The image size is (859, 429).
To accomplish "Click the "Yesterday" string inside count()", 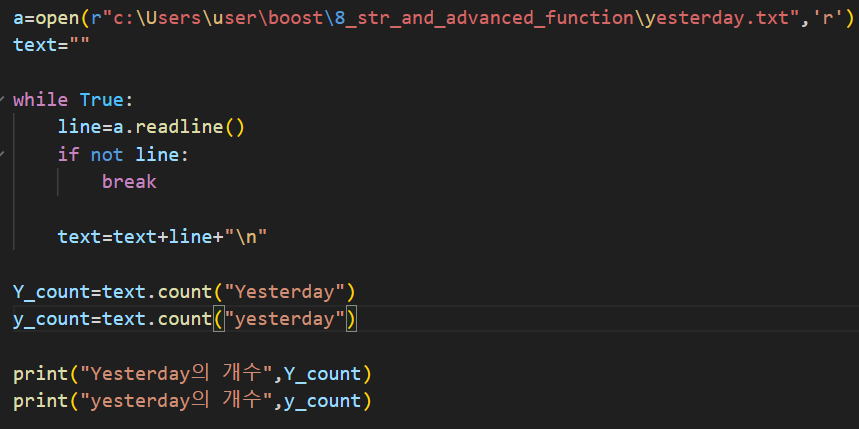I will click(284, 291).
